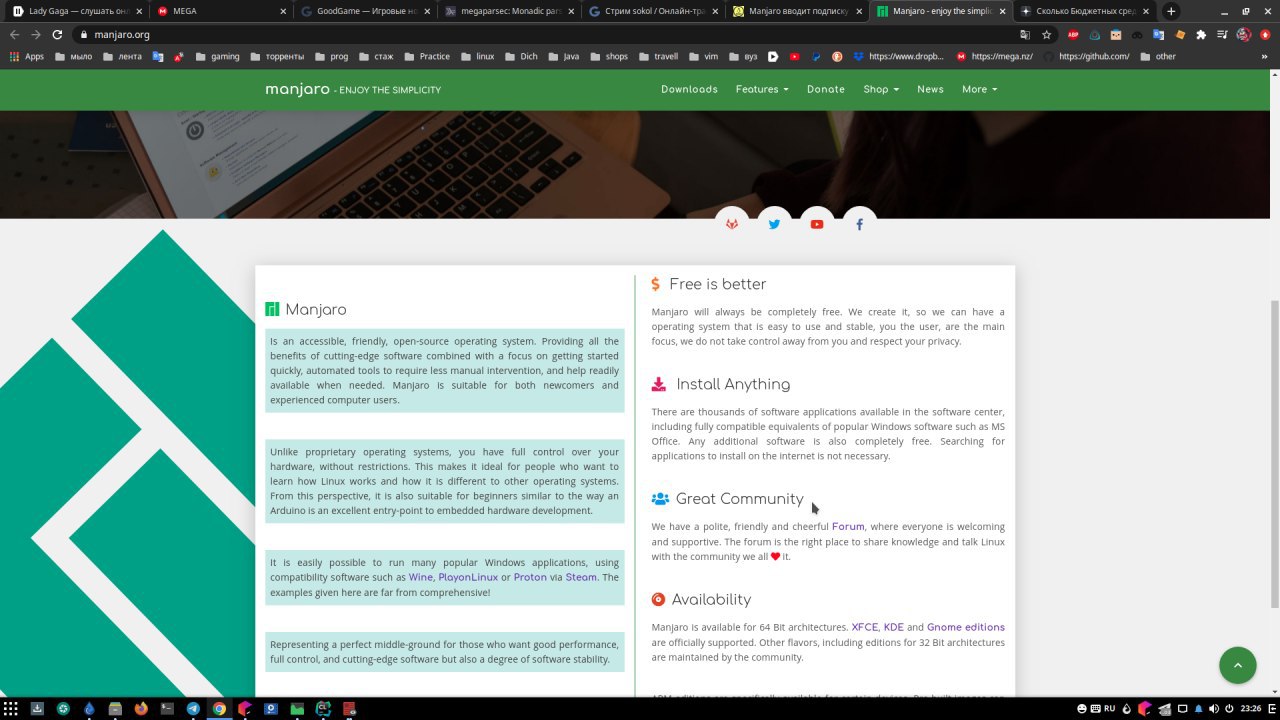The width and height of the screenshot is (1280, 720).
Task: Show hidden bookmarks with overflow chevron
Action: tap(1264, 56)
